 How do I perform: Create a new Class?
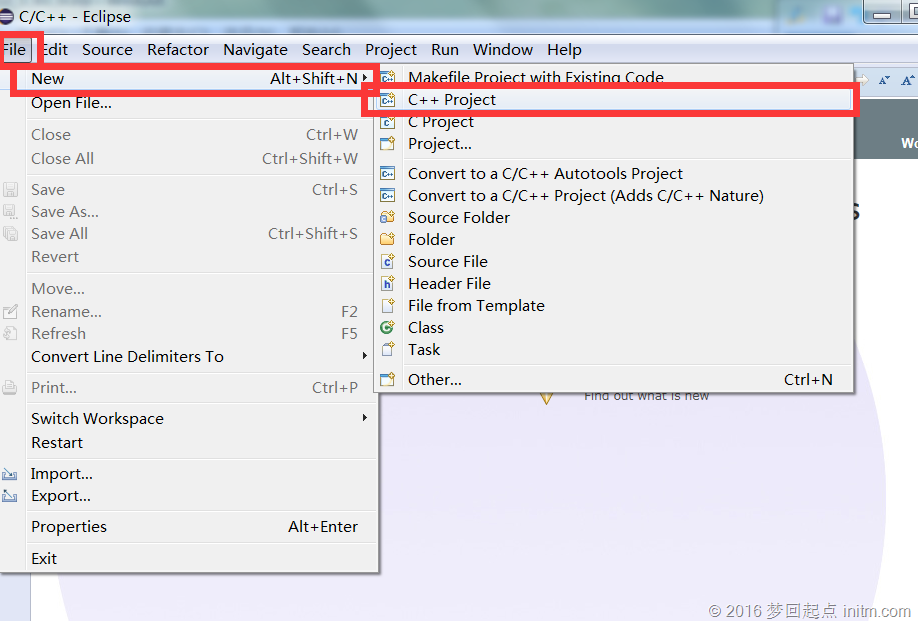(613, 328)
